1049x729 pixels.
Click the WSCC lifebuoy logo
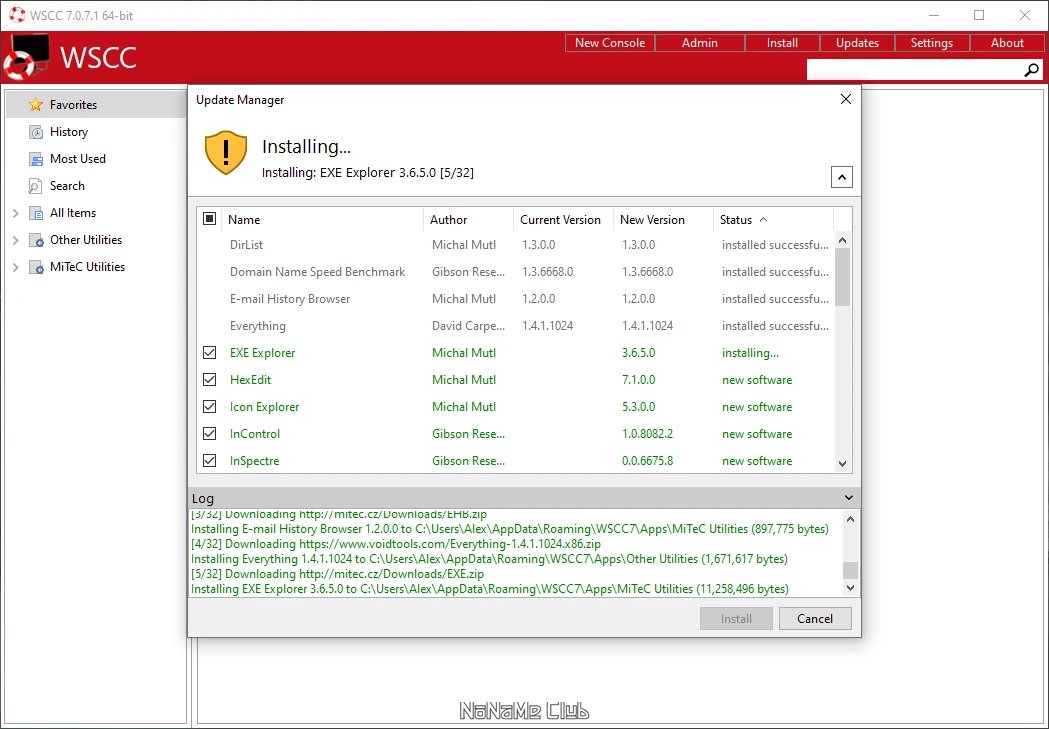coord(27,58)
